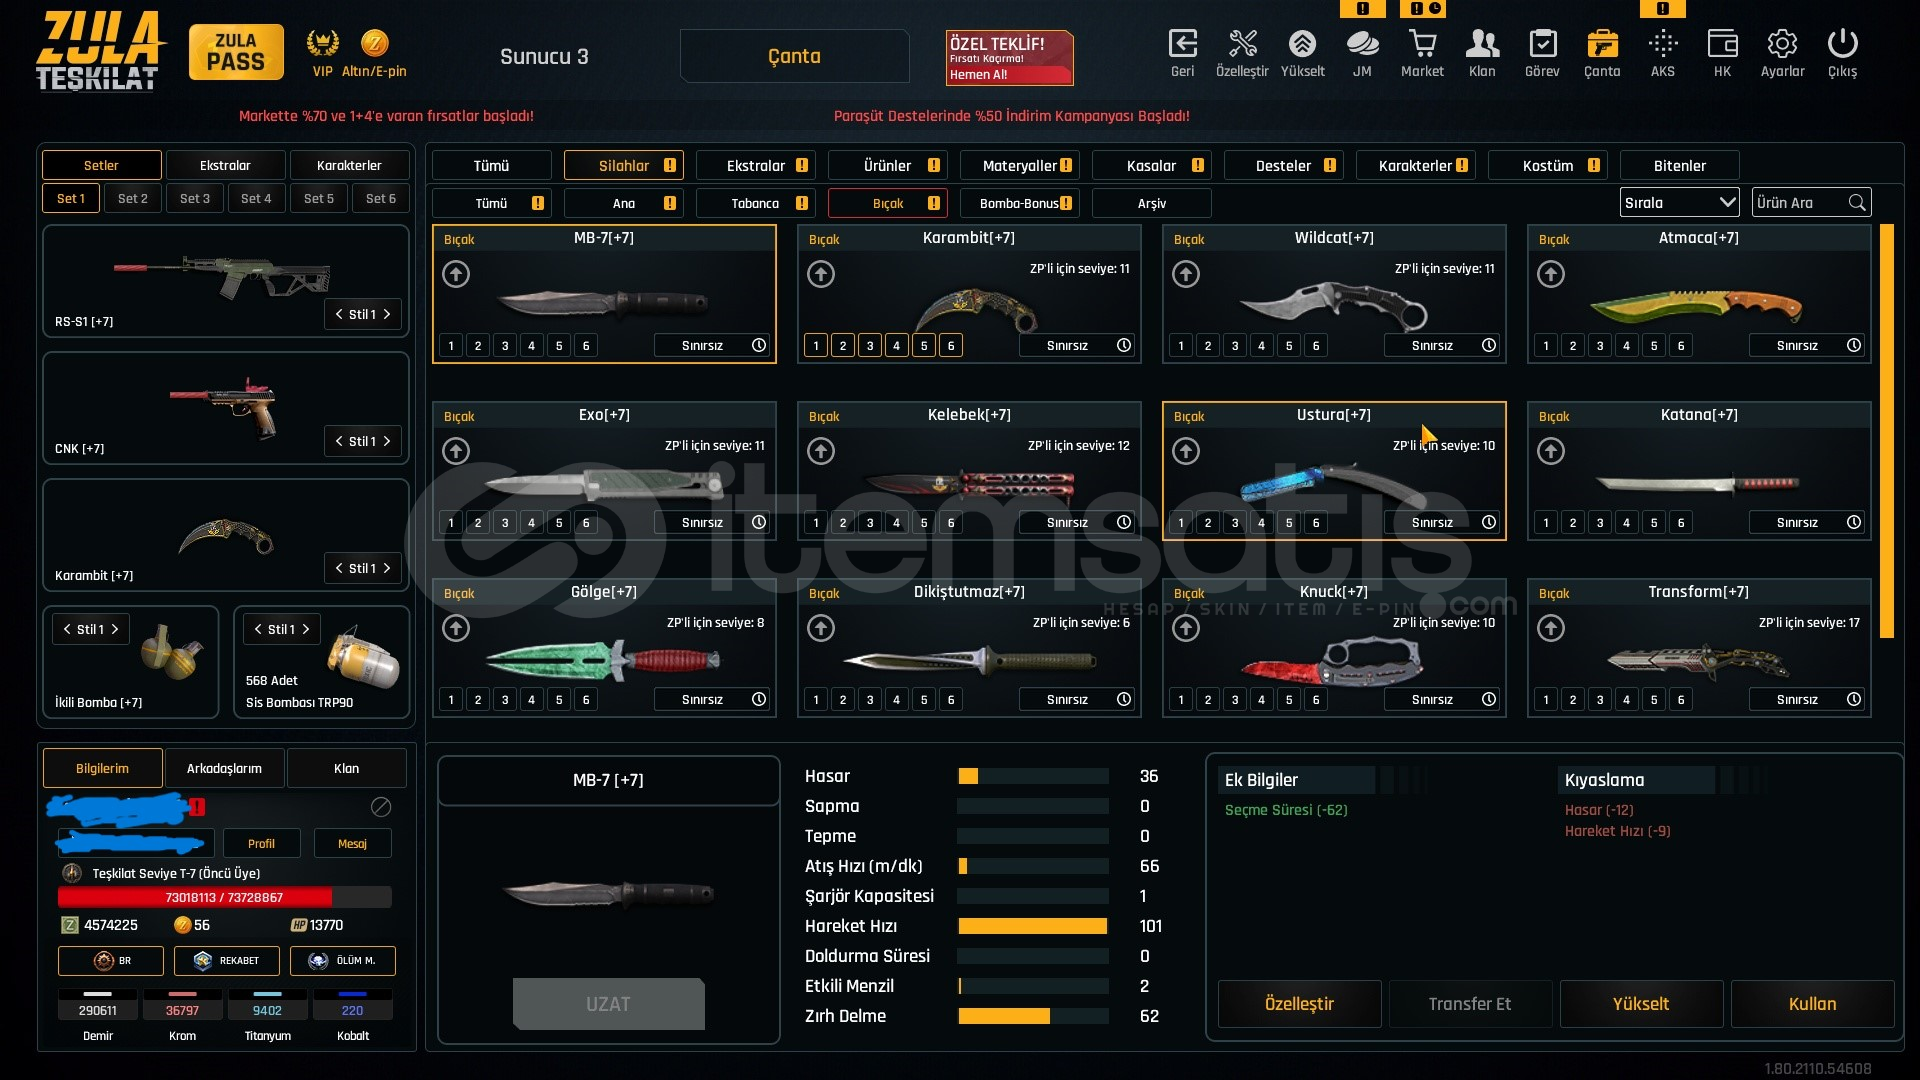This screenshot has height=1080, width=1920.
Task: Click upgrade arrow on Karambit[+7] card
Action: 821,274
